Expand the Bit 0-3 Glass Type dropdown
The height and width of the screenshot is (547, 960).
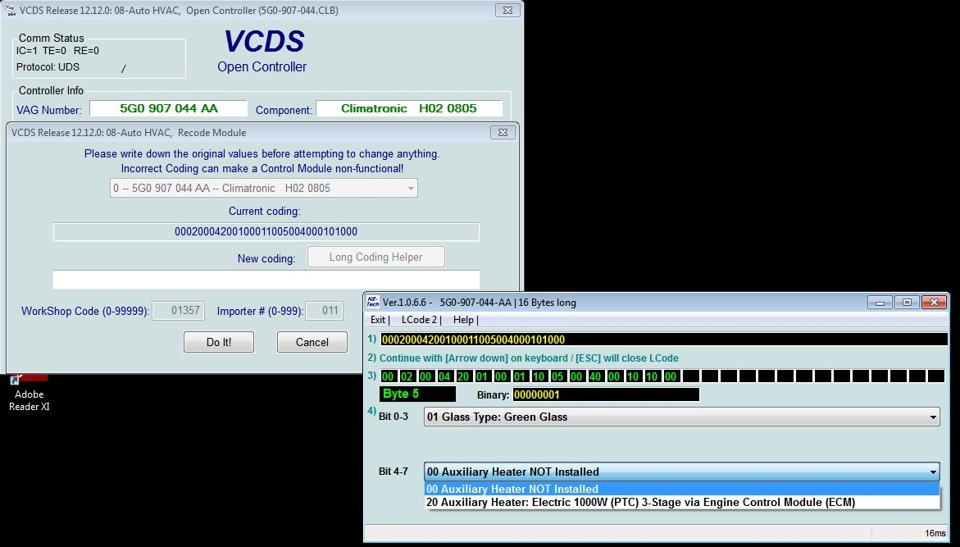click(932, 417)
